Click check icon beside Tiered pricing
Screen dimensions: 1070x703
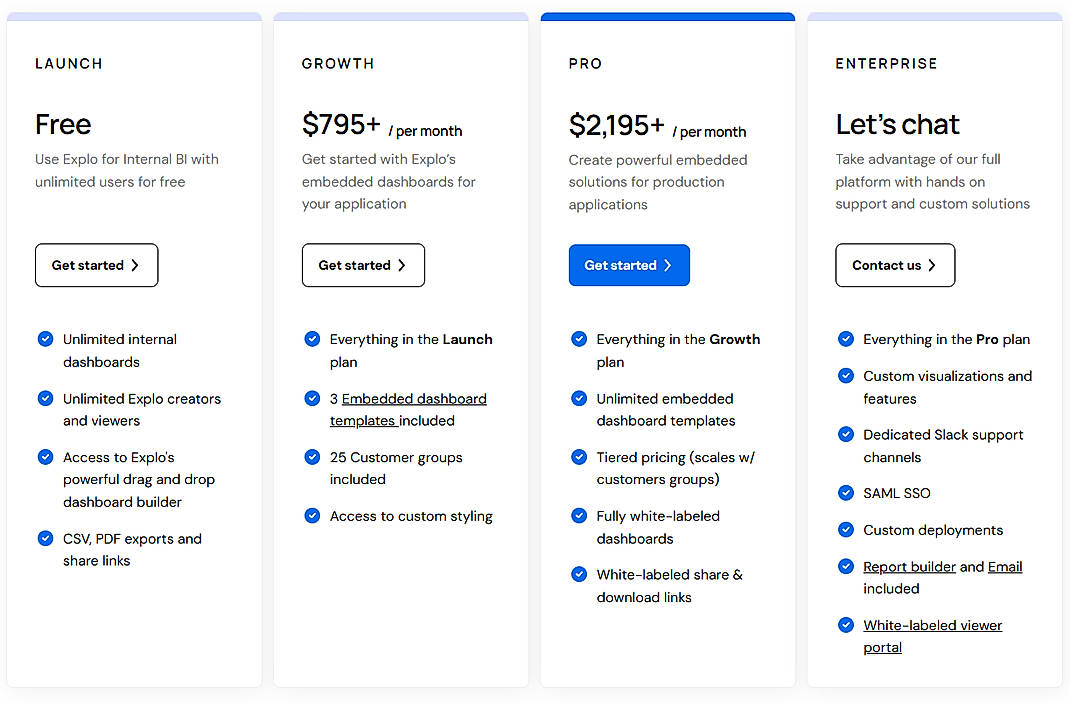pos(579,457)
